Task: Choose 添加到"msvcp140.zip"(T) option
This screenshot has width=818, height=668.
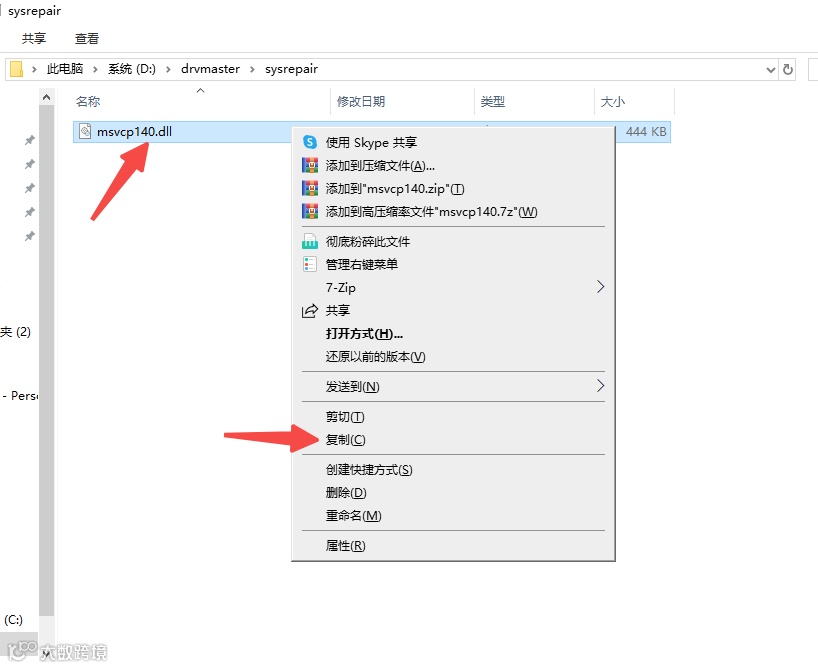Action: tap(453, 188)
